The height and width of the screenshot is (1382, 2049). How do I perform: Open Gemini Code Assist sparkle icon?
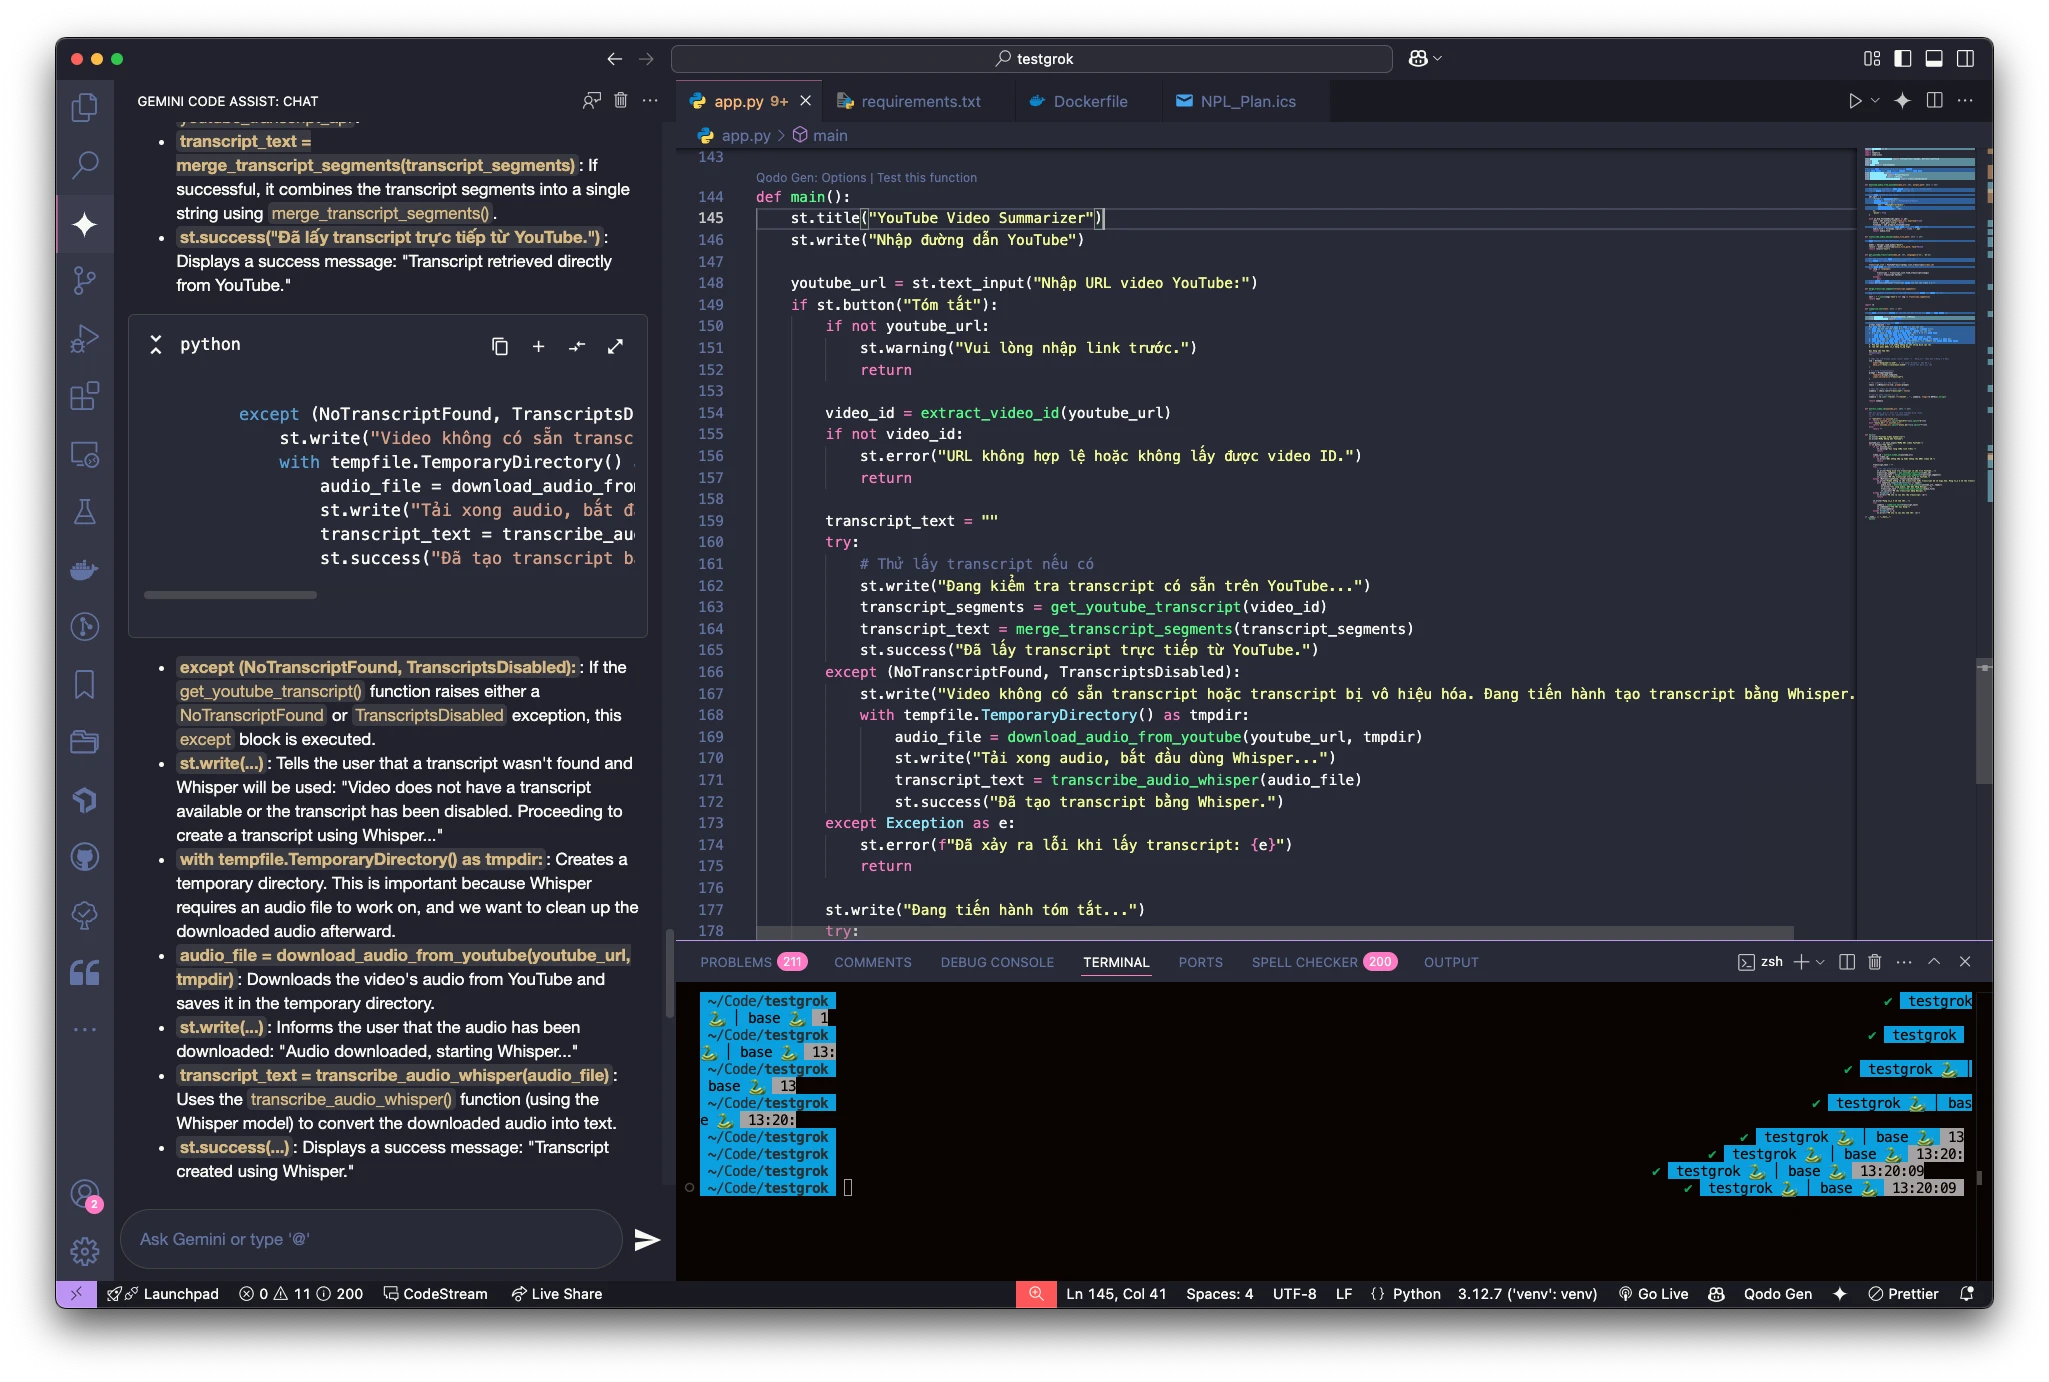(x=85, y=224)
